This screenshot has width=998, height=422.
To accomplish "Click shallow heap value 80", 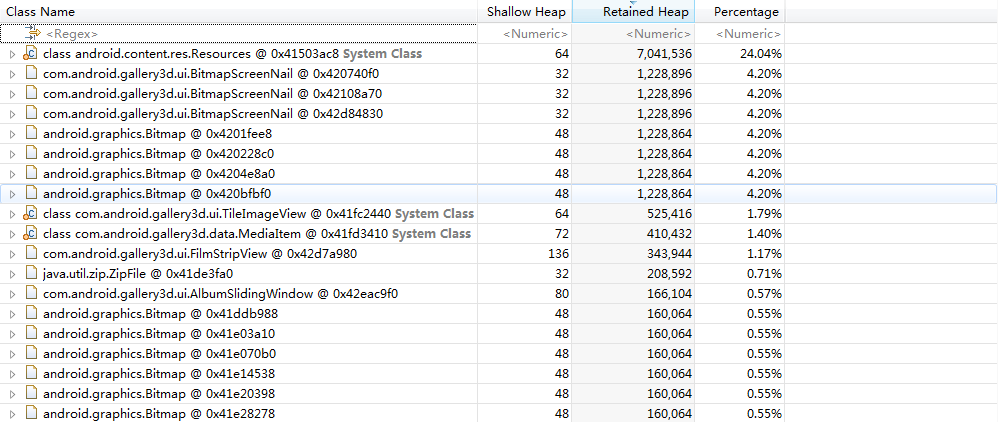I will [x=561, y=294].
